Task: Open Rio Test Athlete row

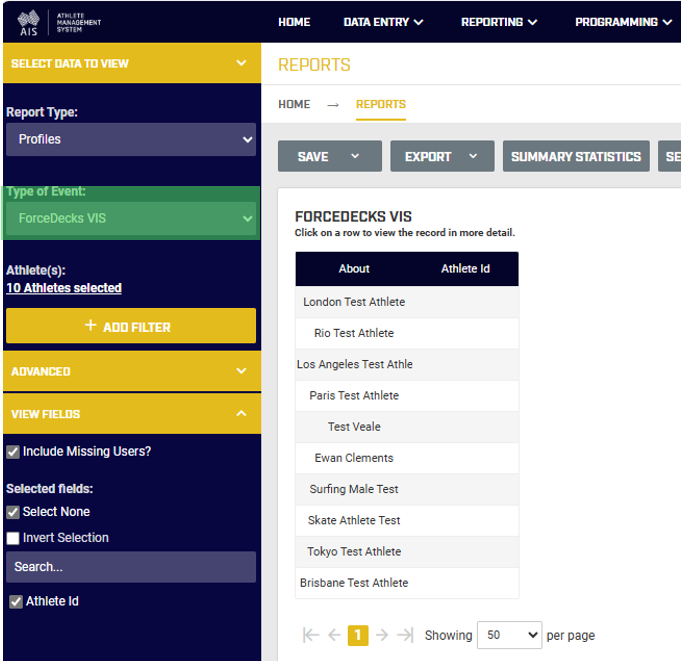Action: tap(407, 333)
